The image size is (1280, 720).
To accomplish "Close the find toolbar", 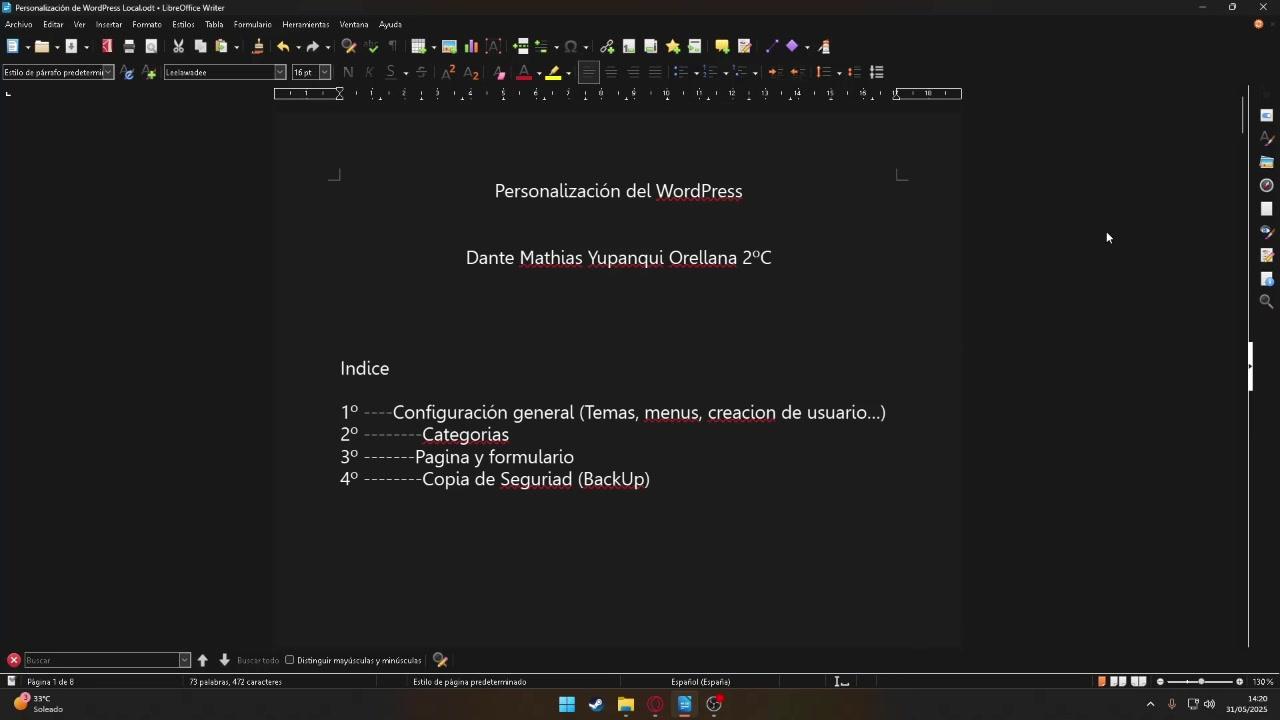I will pyautogui.click(x=14, y=660).
